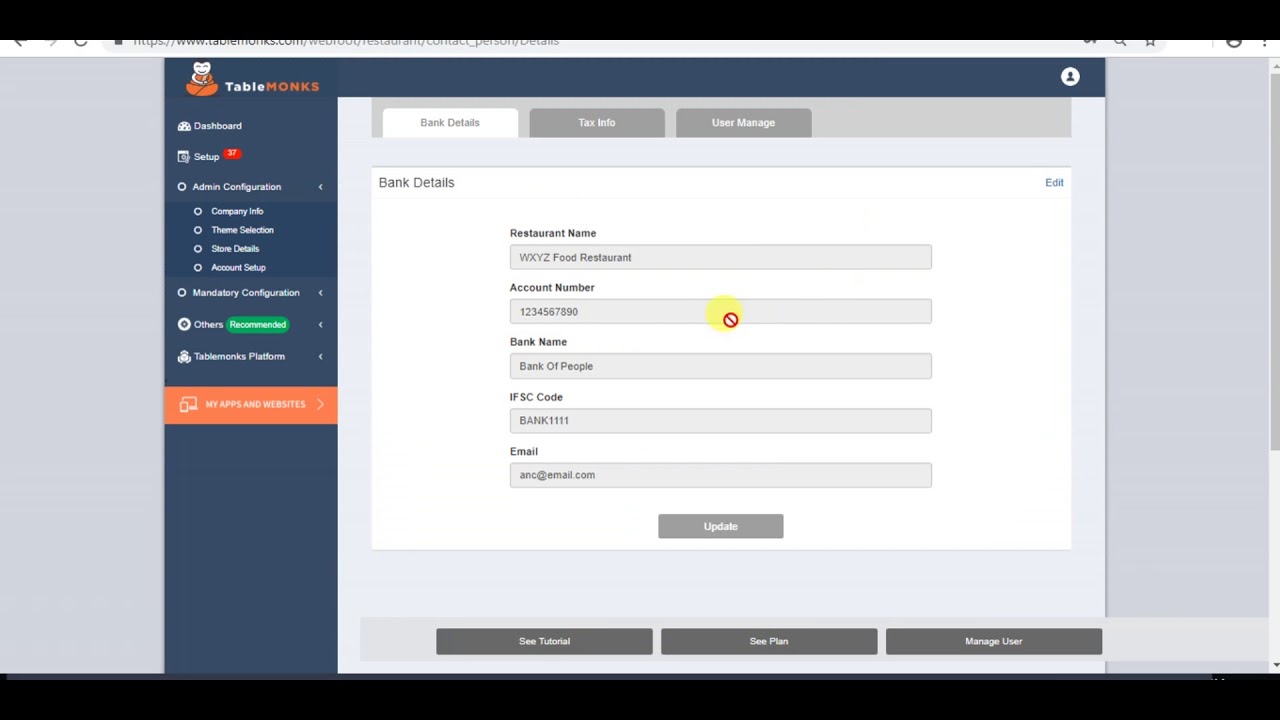Image resolution: width=1280 pixels, height=720 pixels.
Task: Click the Email input field
Action: (720, 475)
